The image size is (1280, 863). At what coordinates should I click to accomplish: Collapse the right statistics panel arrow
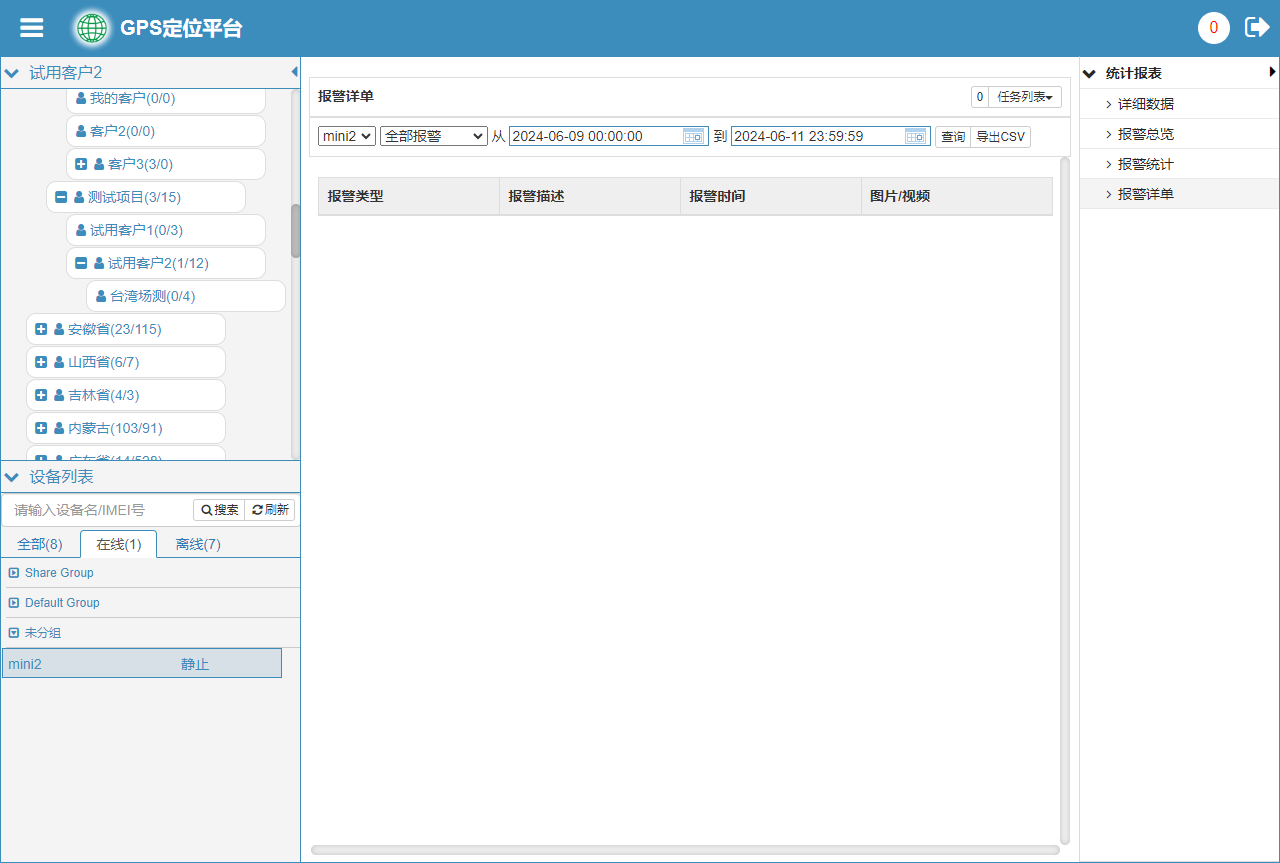click(1272, 72)
